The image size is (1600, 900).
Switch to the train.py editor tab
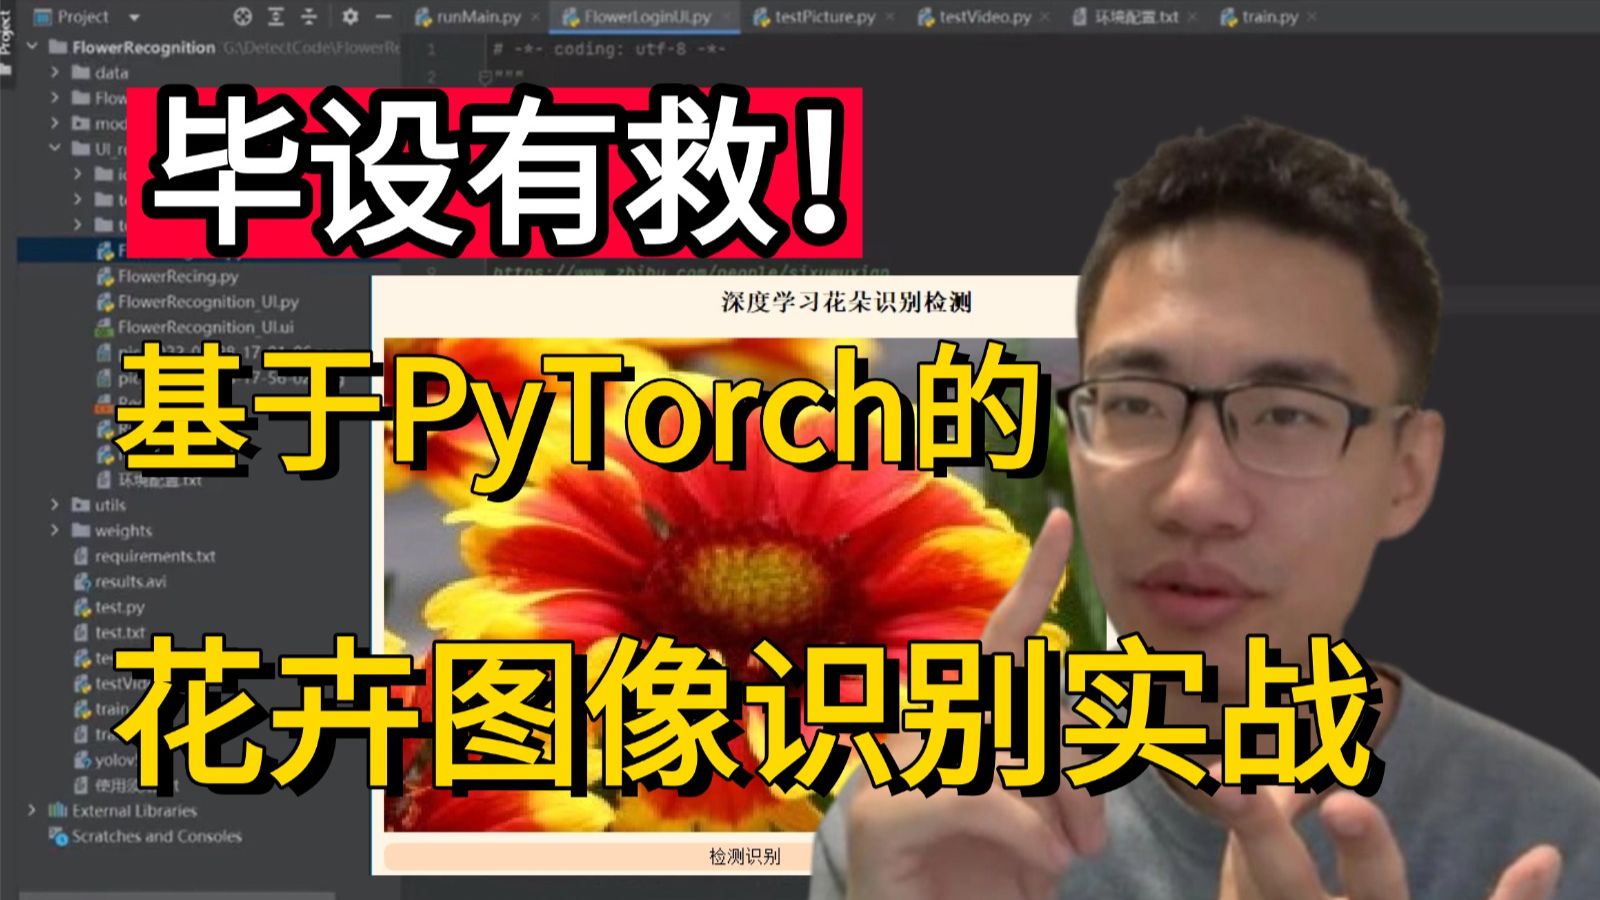[1260, 17]
